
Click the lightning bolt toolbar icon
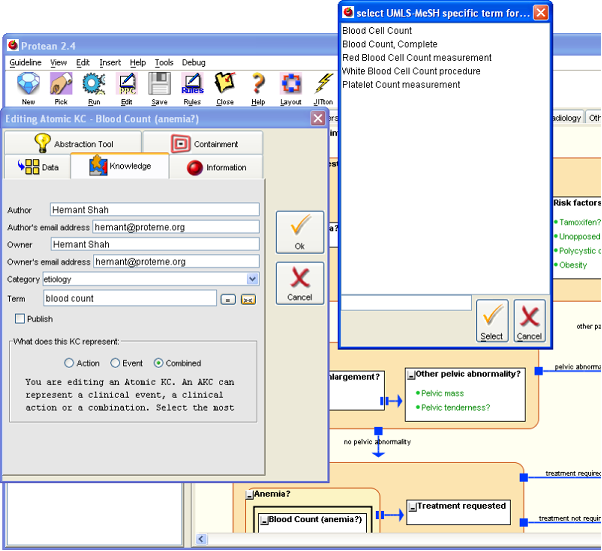[x=324, y=84]
